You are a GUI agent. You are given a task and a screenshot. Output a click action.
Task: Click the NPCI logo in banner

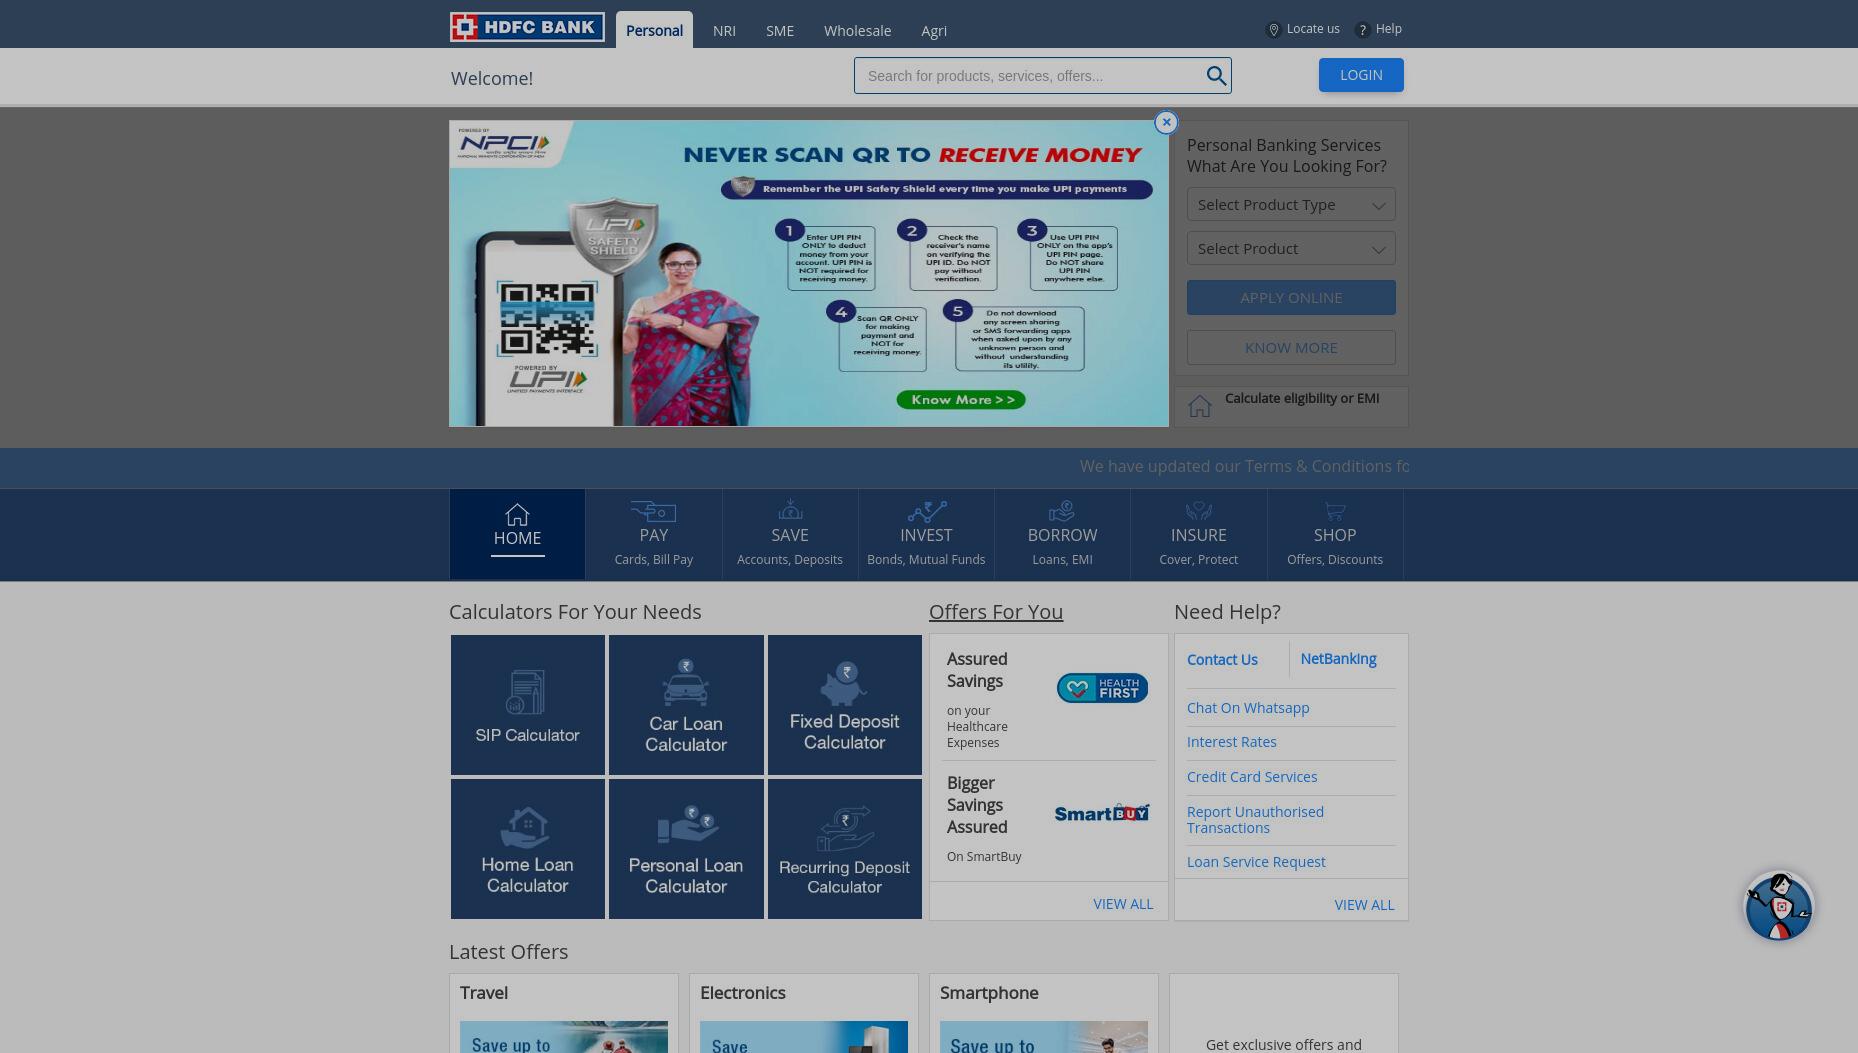pyautogui.click(x=504, y=144)
